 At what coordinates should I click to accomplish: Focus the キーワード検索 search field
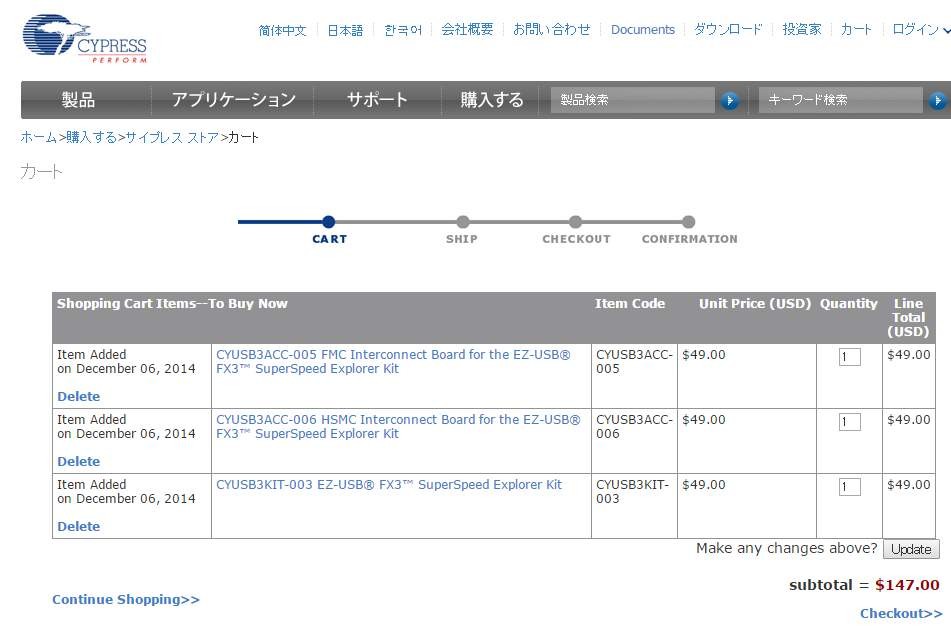point(841,100)
